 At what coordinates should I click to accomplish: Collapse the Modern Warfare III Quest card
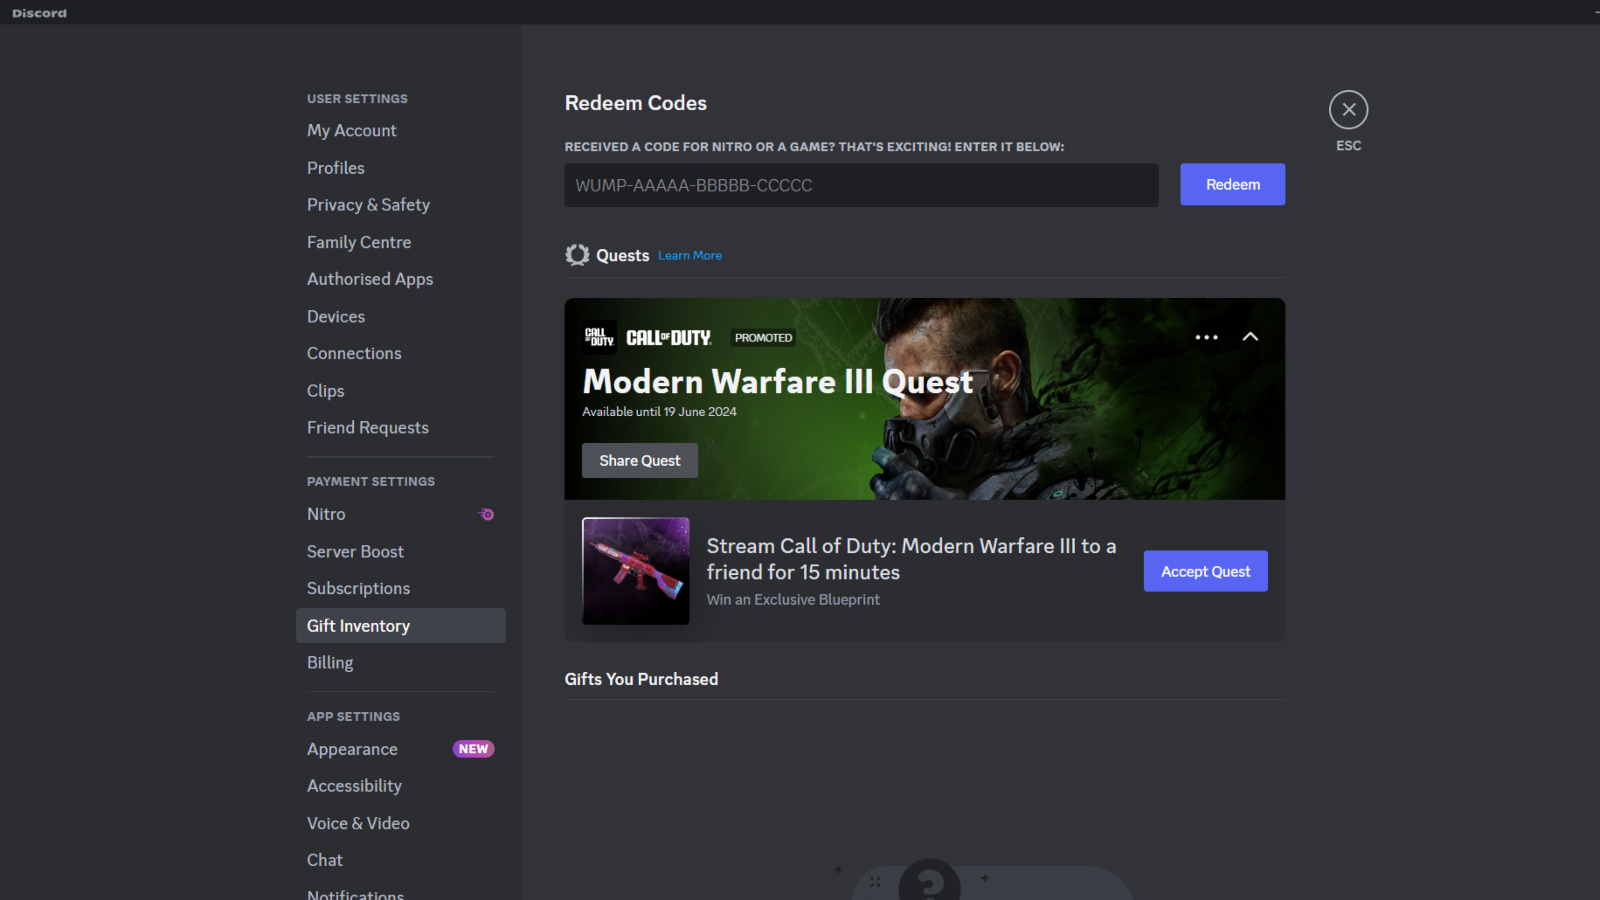1251,337
